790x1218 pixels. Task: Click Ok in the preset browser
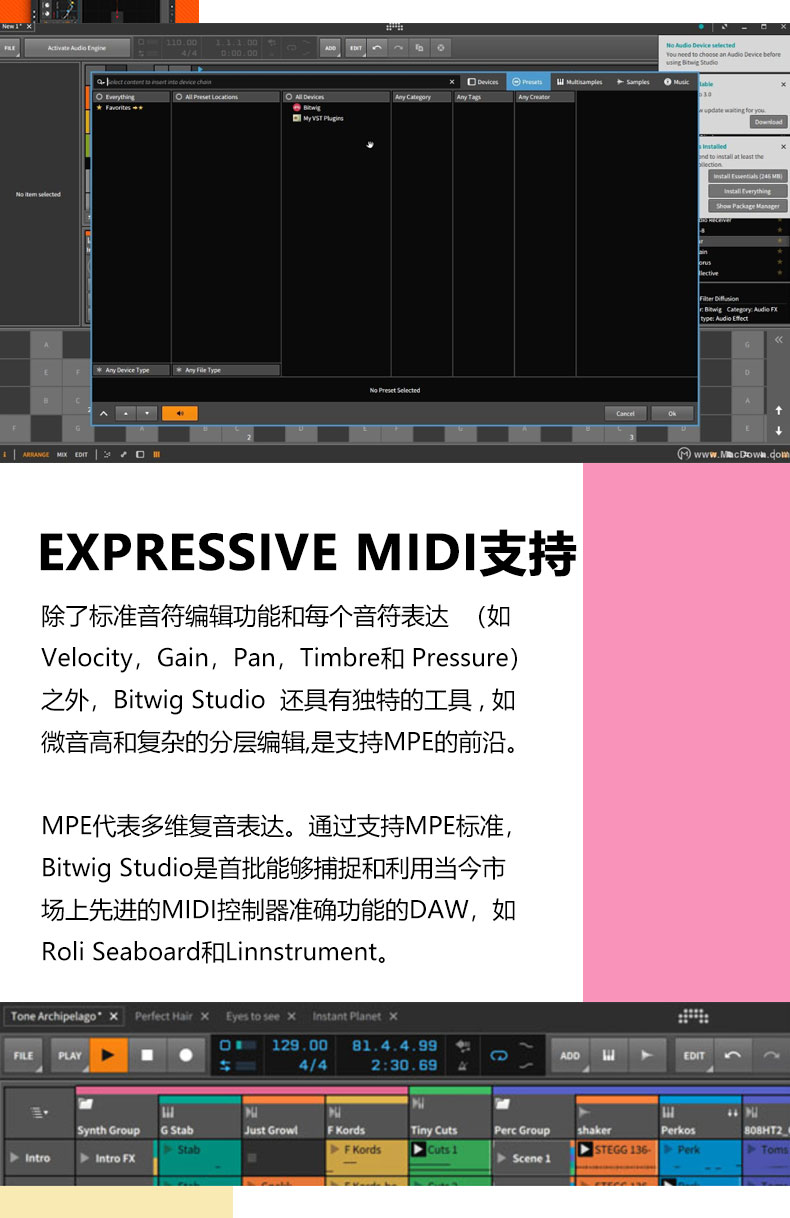pyautogui.click(x=672, y=413)
